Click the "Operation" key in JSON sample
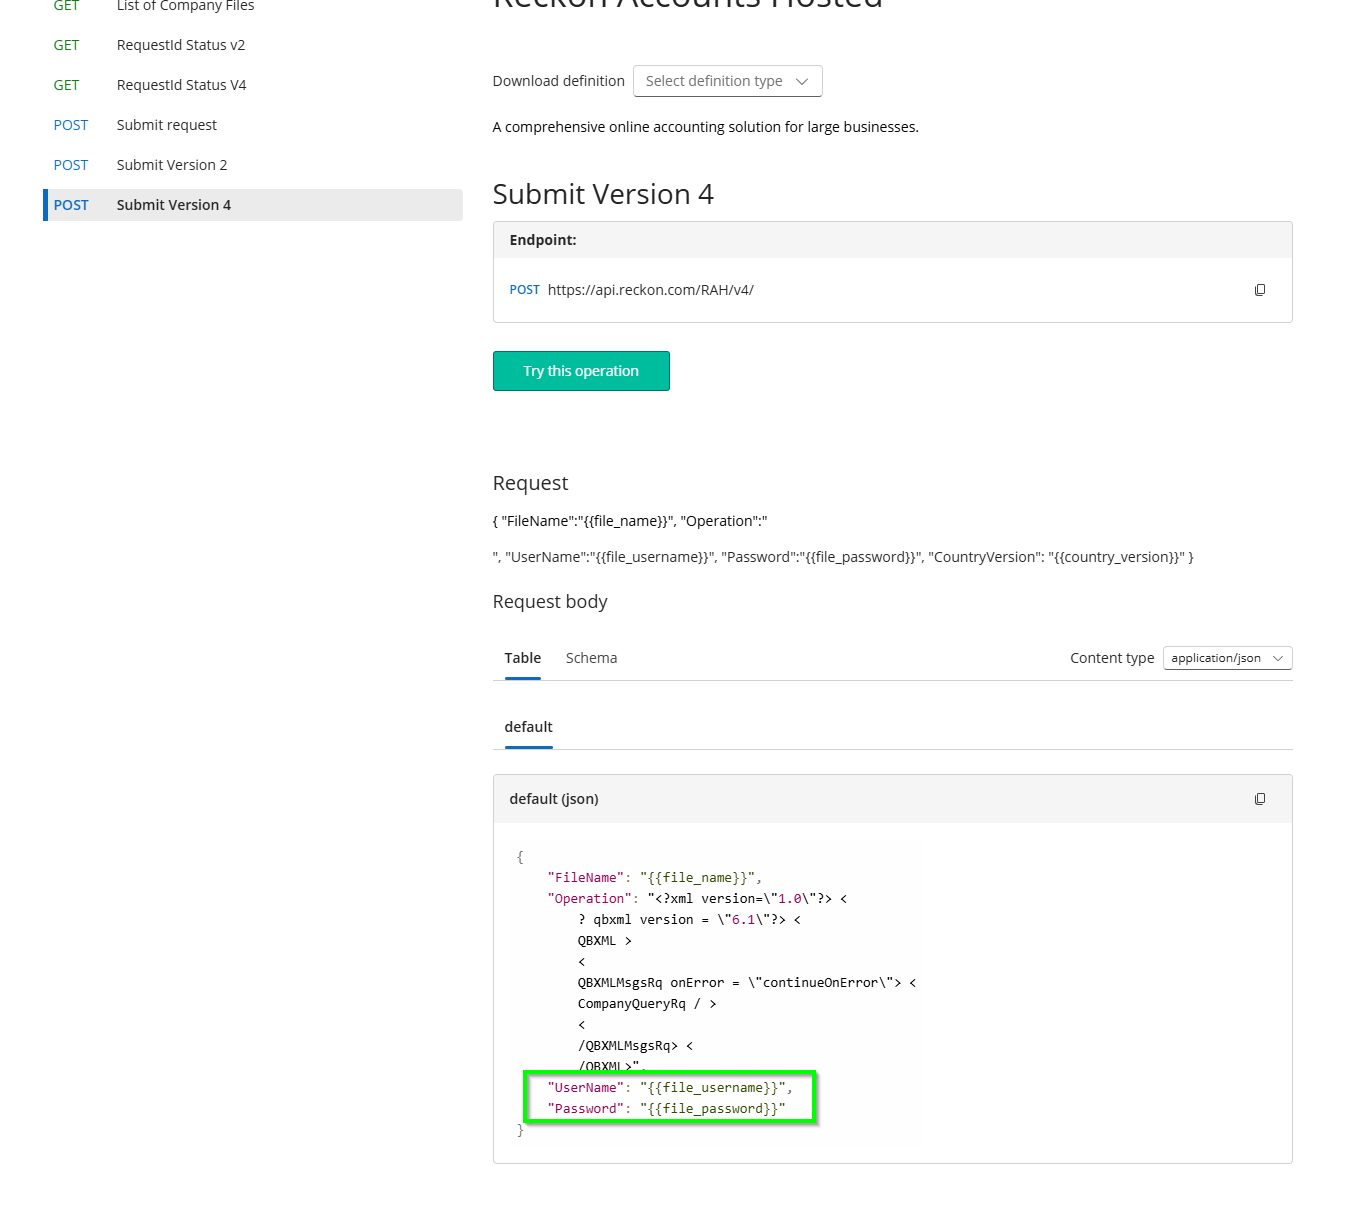Image resolution: width=1359 pixels, height=1209 pixels. 590,899
